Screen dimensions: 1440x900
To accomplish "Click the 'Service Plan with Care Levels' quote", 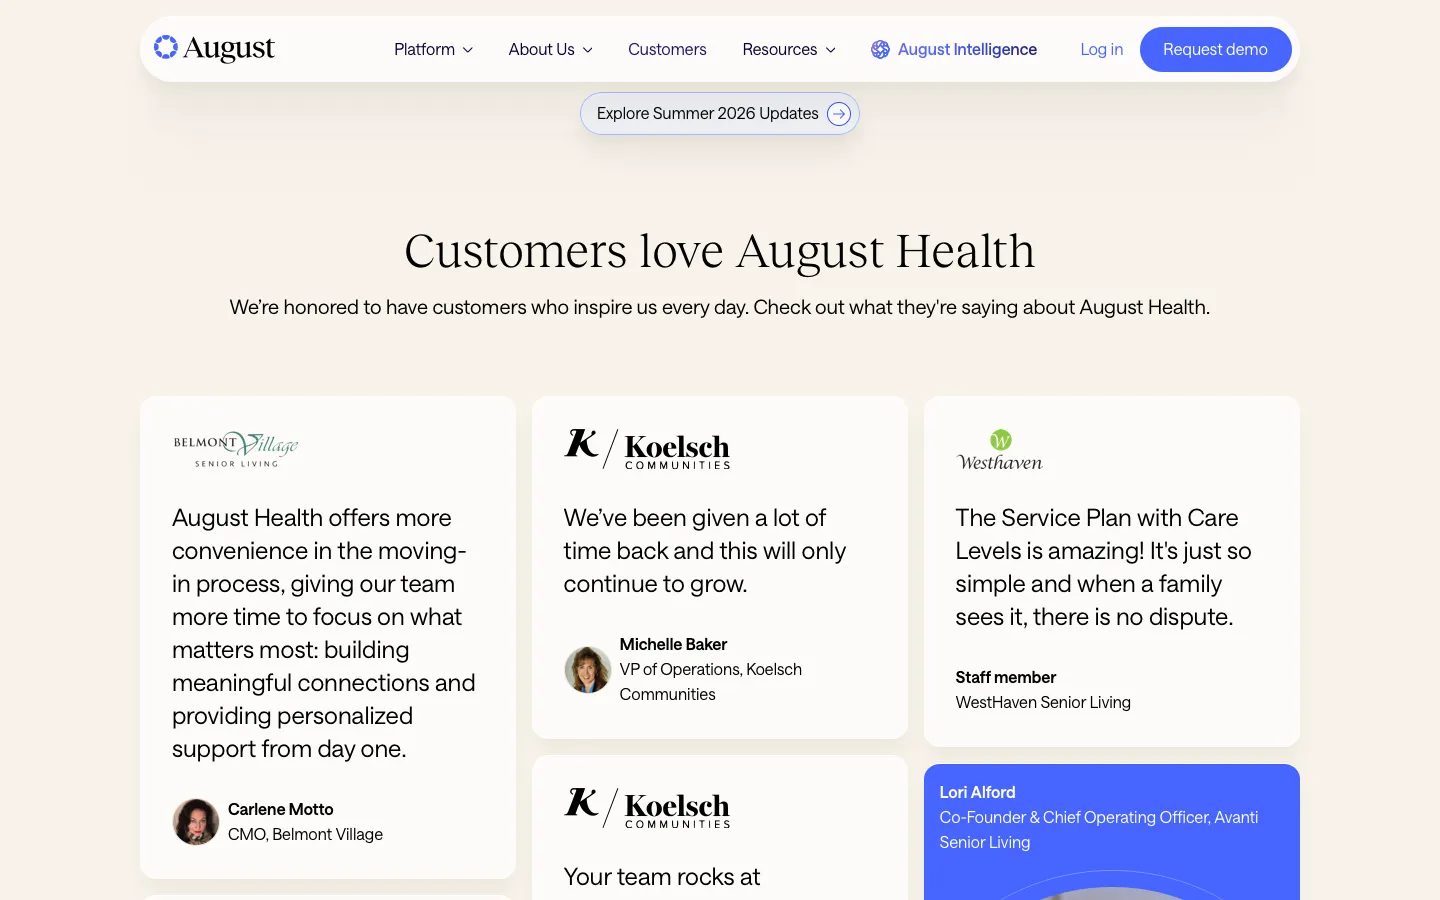I will (1103, 567).
